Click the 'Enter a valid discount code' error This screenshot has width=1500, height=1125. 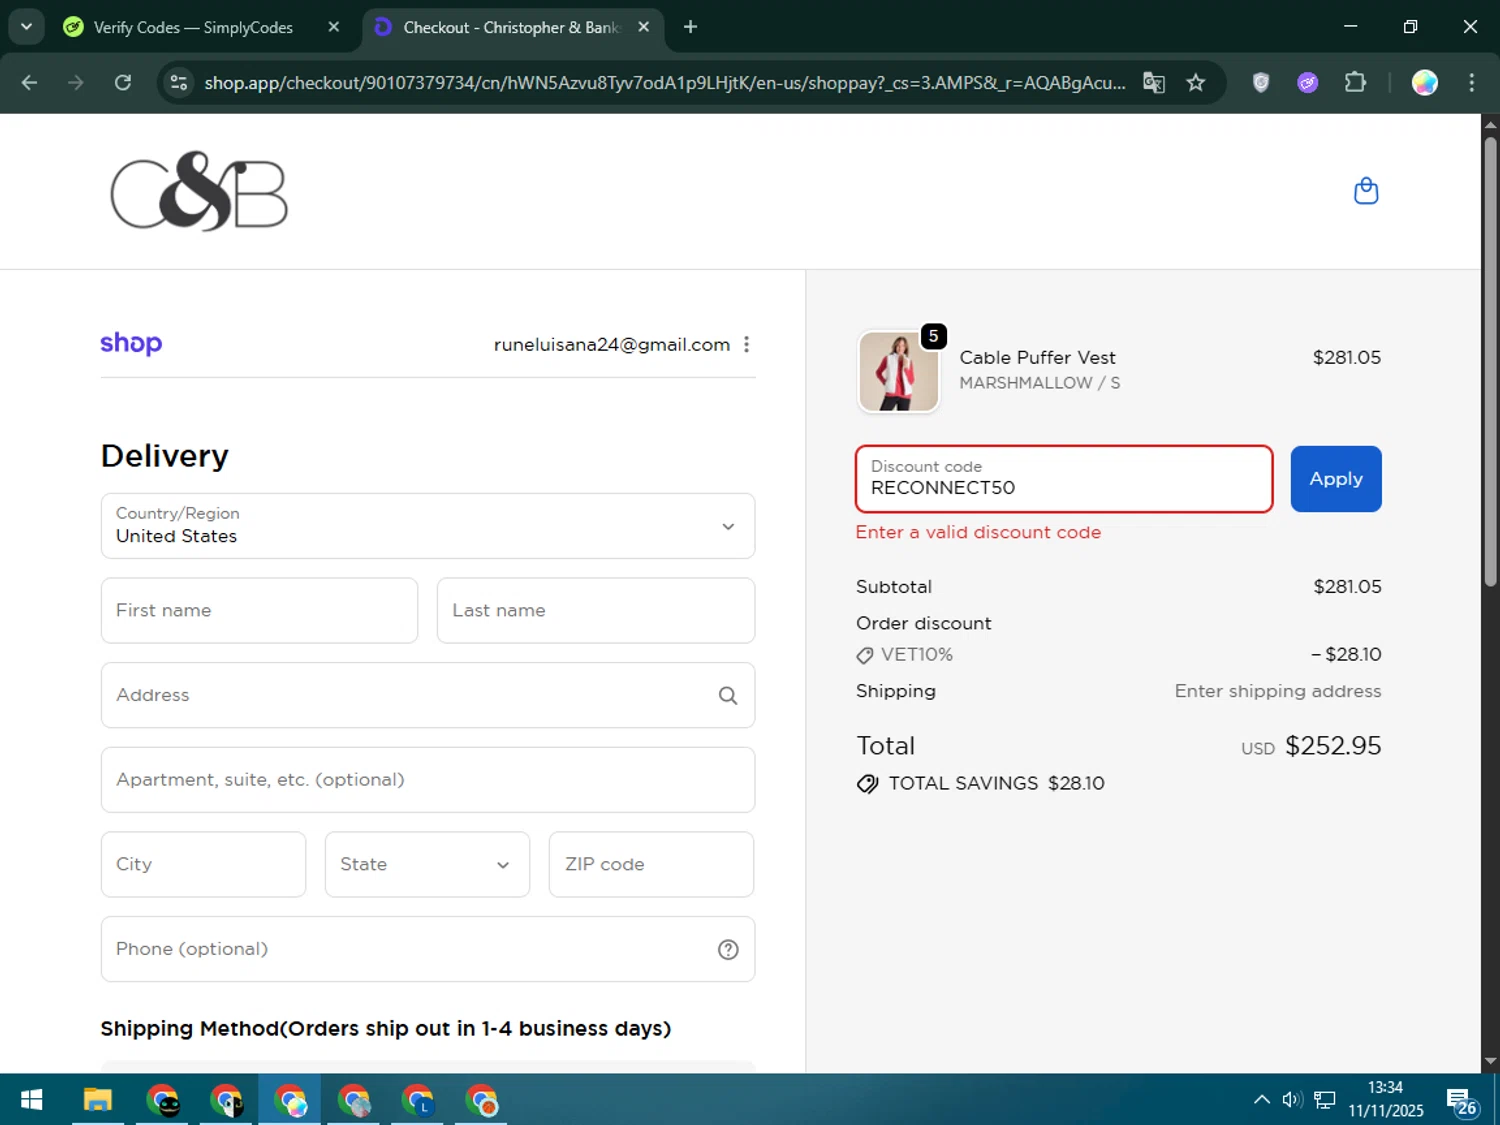point(978,533)
